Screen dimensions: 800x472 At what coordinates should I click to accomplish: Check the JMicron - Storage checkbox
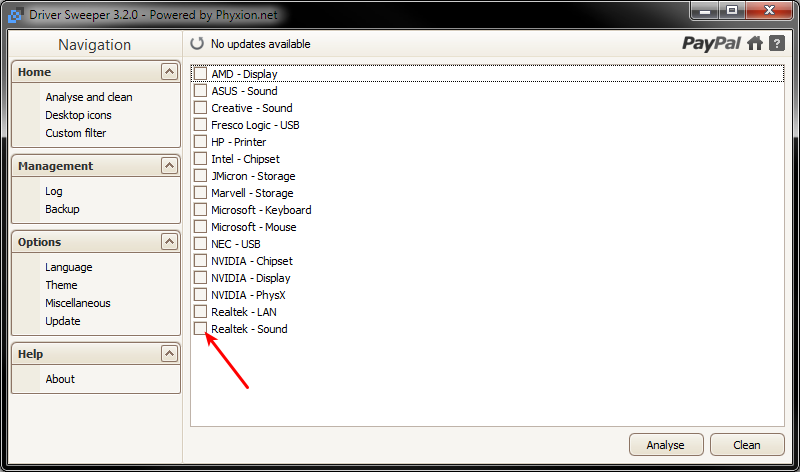pyautogui.click(x=201, y=176)
